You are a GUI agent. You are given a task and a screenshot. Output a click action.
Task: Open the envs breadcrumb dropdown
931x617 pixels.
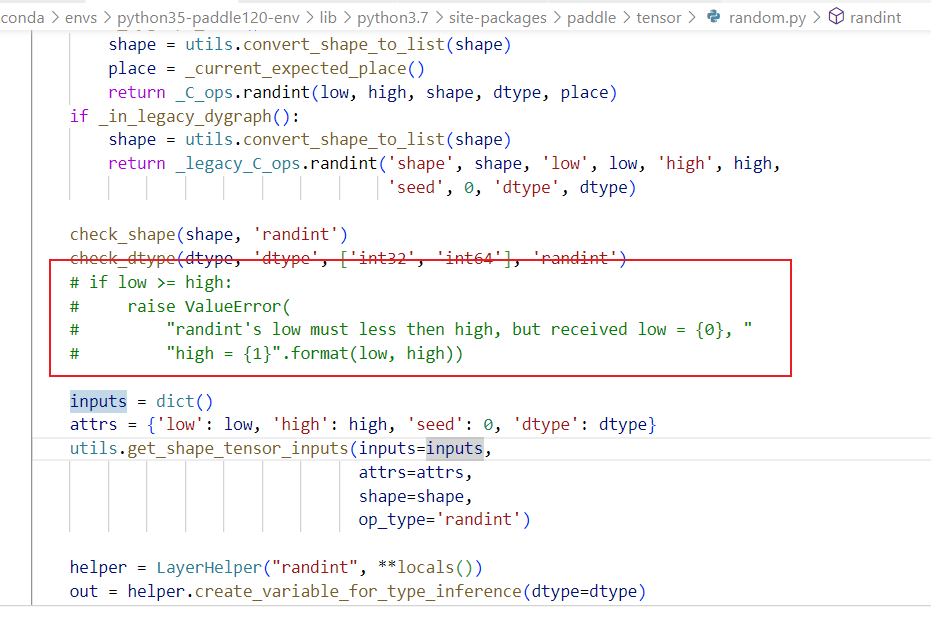point(80,17)
